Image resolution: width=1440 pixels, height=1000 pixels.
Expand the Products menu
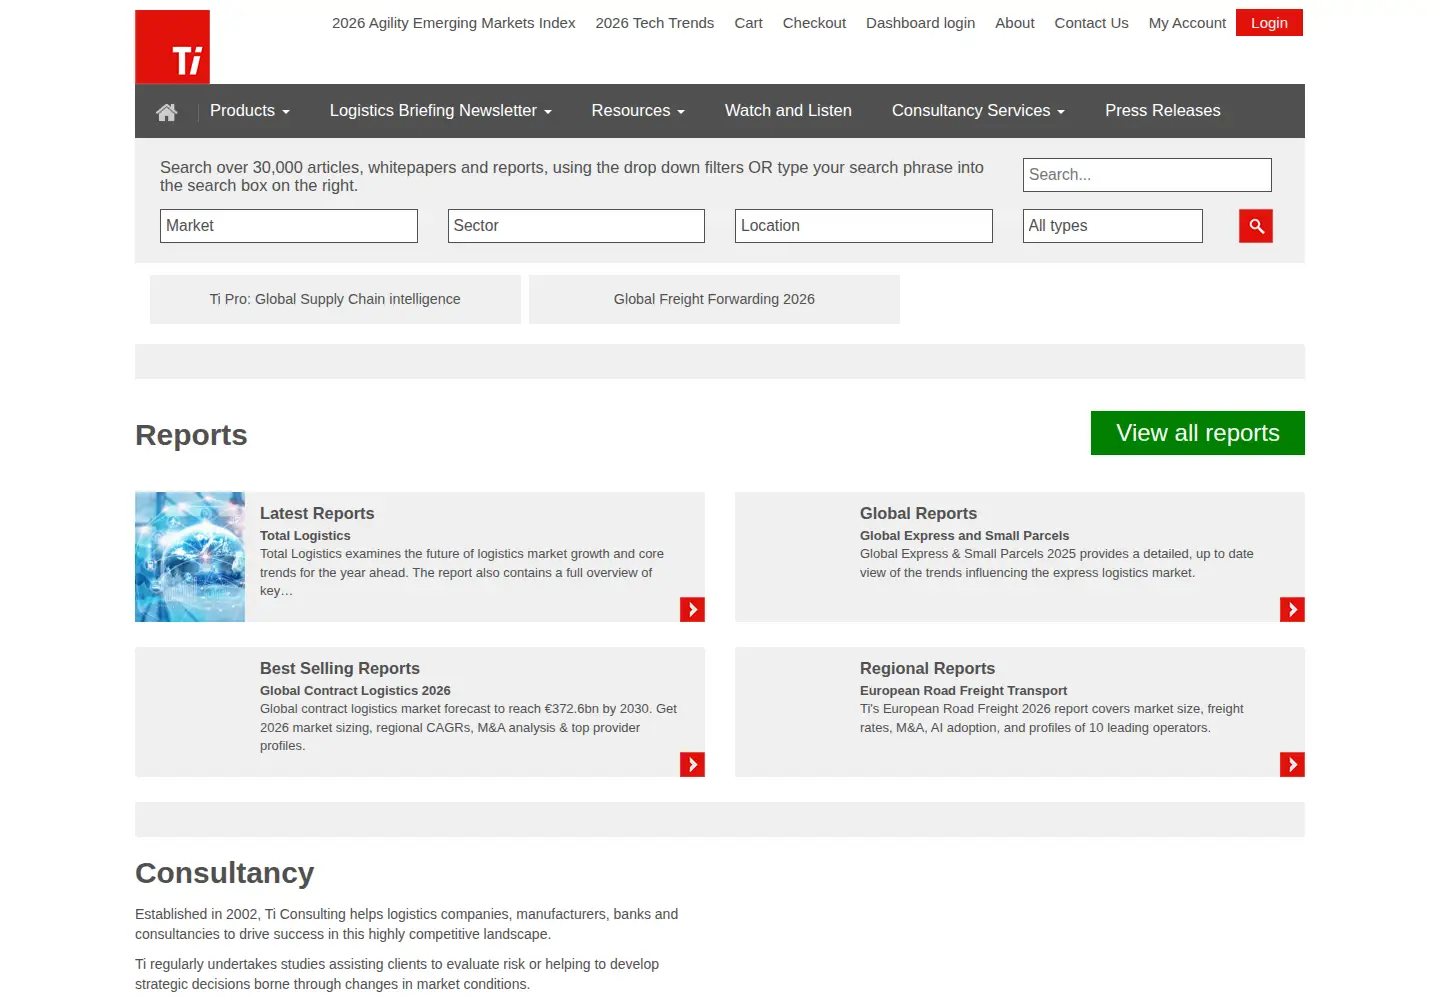(250, 111)
